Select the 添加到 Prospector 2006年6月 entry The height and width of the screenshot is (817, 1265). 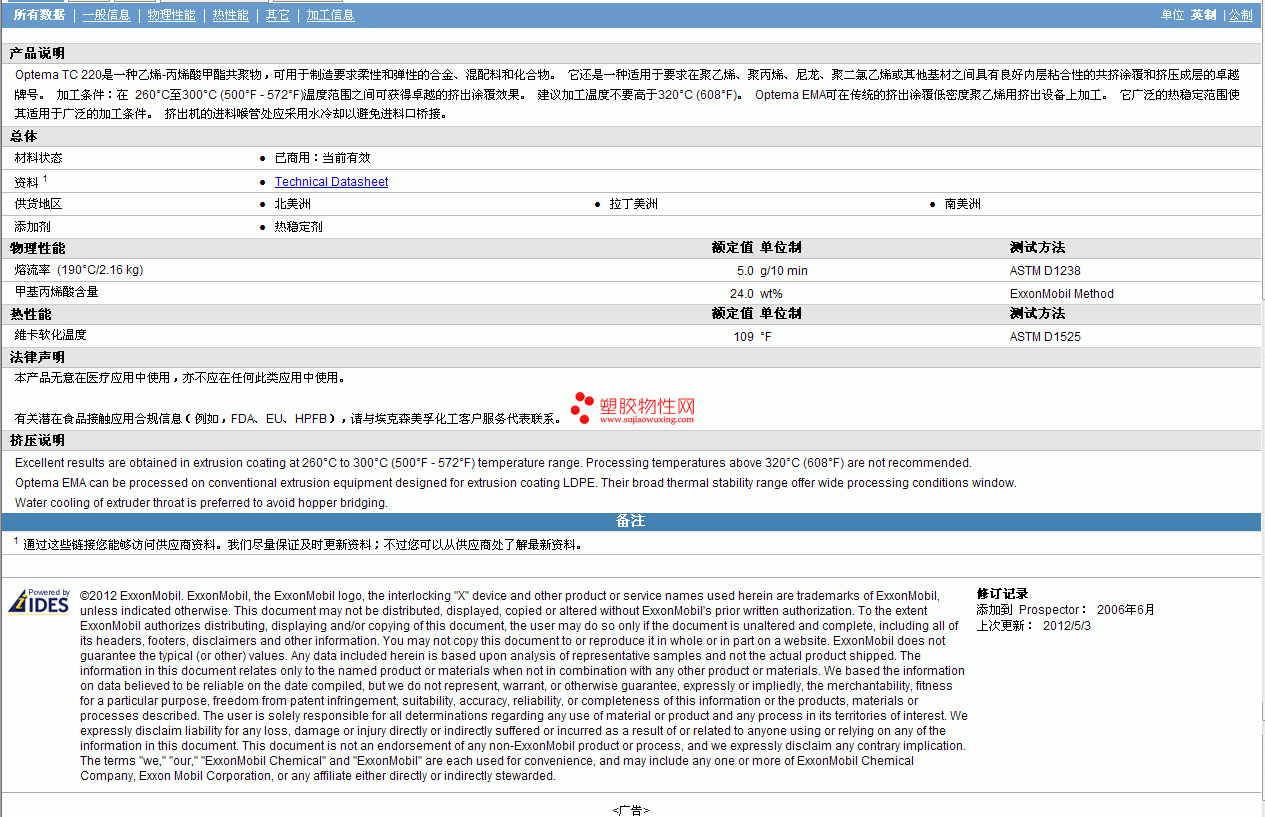1066,610
